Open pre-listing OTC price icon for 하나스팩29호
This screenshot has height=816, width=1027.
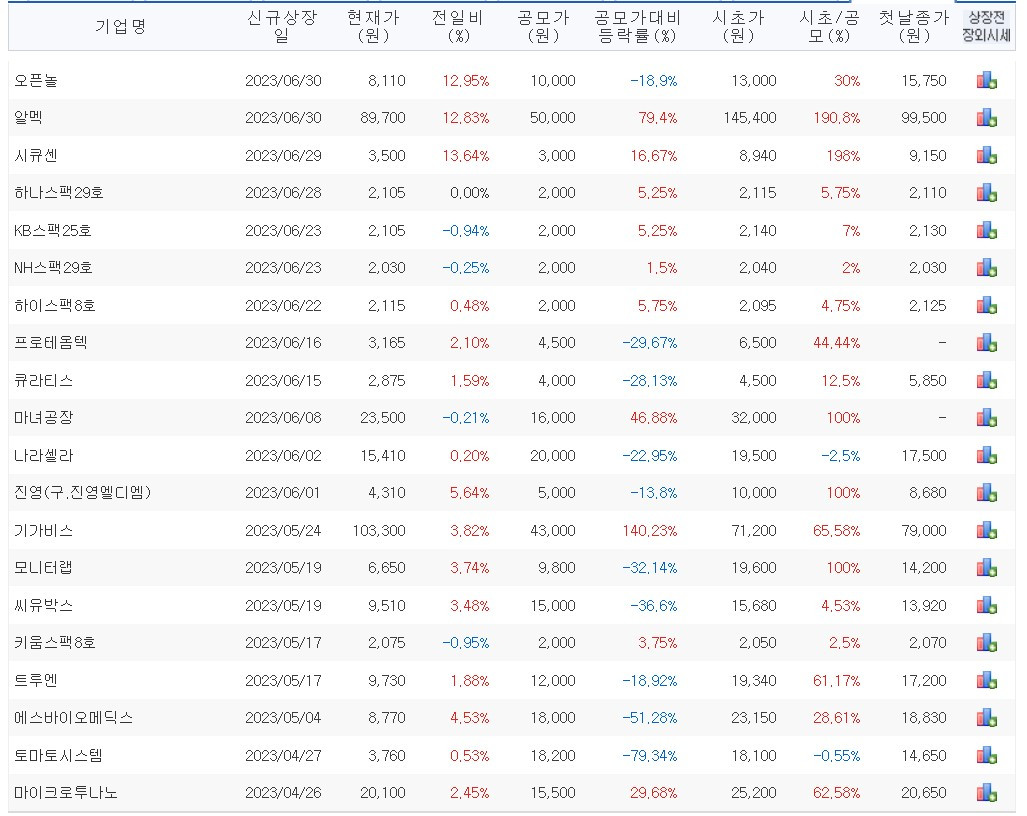986,193
